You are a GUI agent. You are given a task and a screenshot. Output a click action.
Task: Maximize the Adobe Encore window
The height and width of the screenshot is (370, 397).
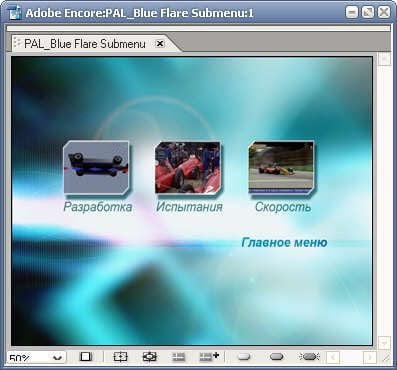coord(368,13)
